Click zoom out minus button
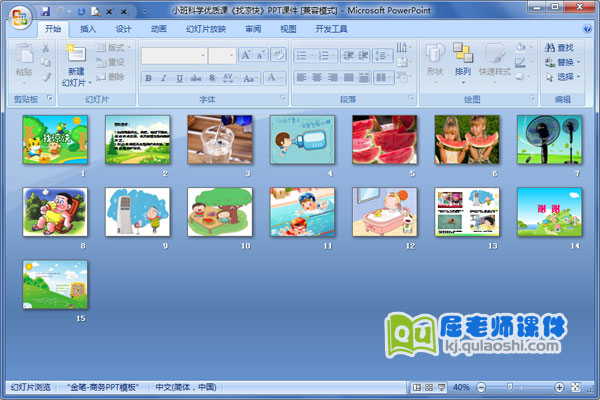Image resolution: width=600 pixels, height=400 pixels. [481, 387]
